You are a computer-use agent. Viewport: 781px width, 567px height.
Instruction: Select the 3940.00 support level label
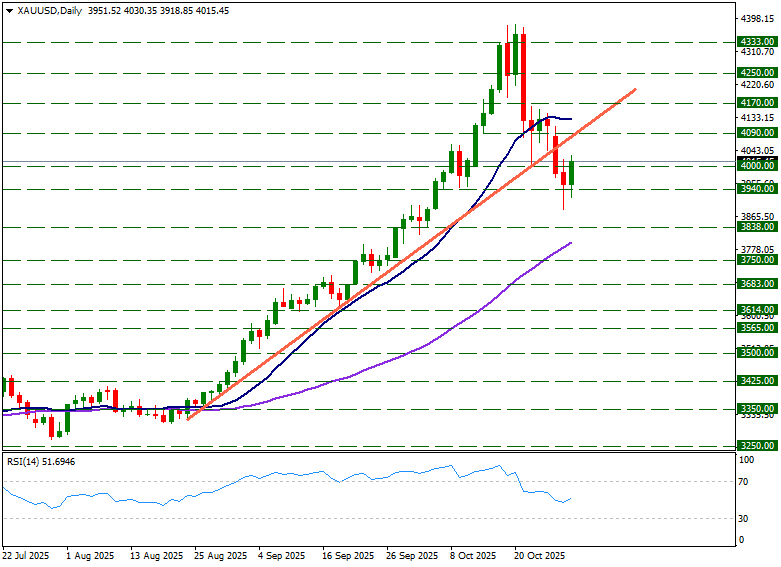(x=756, y=188)
